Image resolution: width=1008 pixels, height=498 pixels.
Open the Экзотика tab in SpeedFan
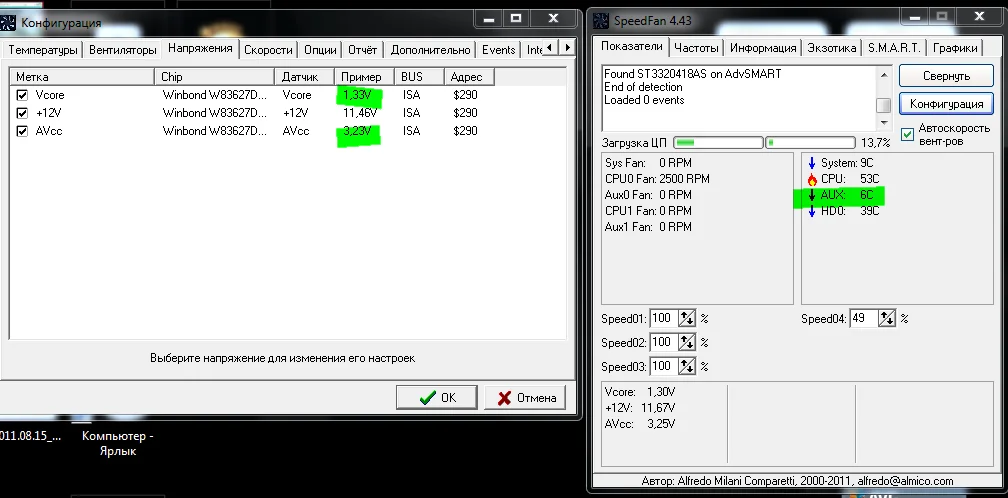point(832,48)
